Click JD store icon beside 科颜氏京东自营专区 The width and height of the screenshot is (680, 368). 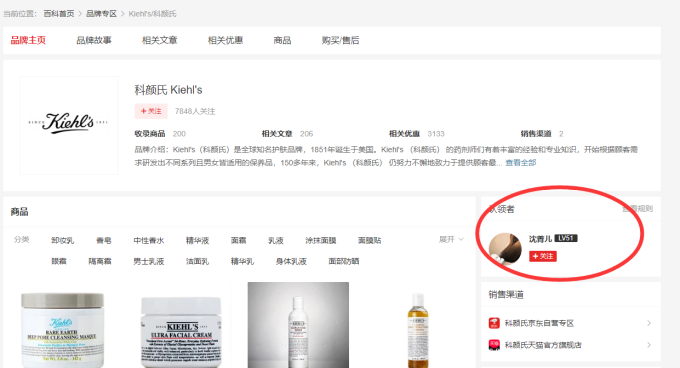point(494,323)
